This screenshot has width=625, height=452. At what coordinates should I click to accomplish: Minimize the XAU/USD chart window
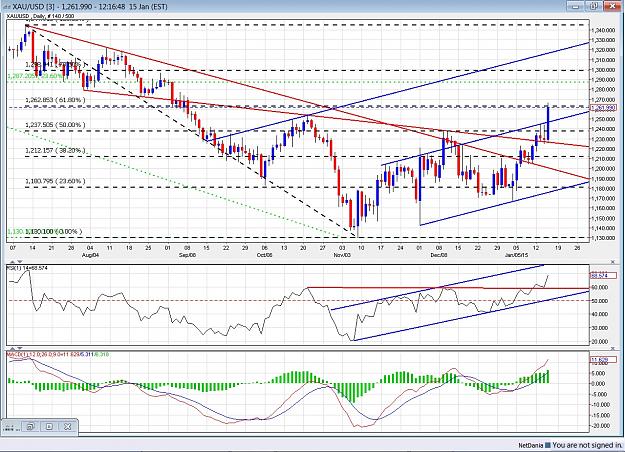point(576,6)
